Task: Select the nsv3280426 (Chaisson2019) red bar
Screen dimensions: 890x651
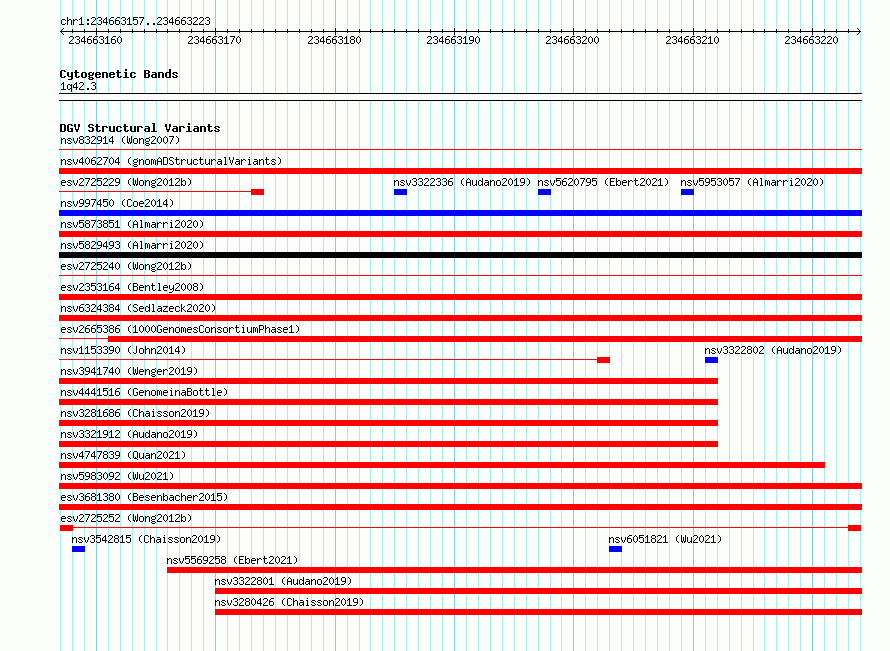Action: point(538,612)
